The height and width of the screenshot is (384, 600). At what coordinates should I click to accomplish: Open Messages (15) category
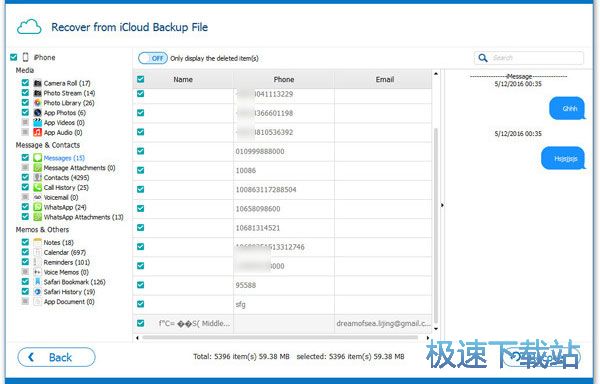pyautogui.click(x=64, y=158)
